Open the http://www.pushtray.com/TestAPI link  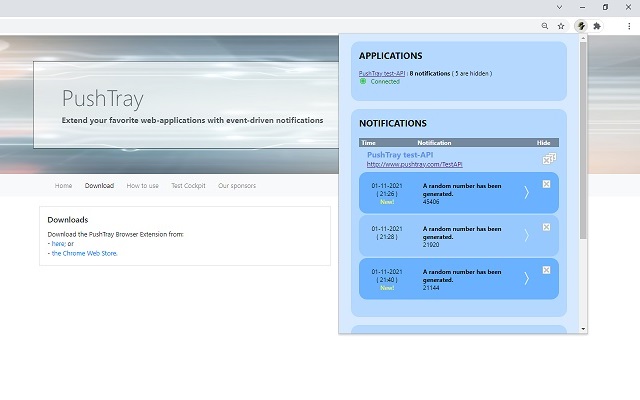click(x=414, y=164)
